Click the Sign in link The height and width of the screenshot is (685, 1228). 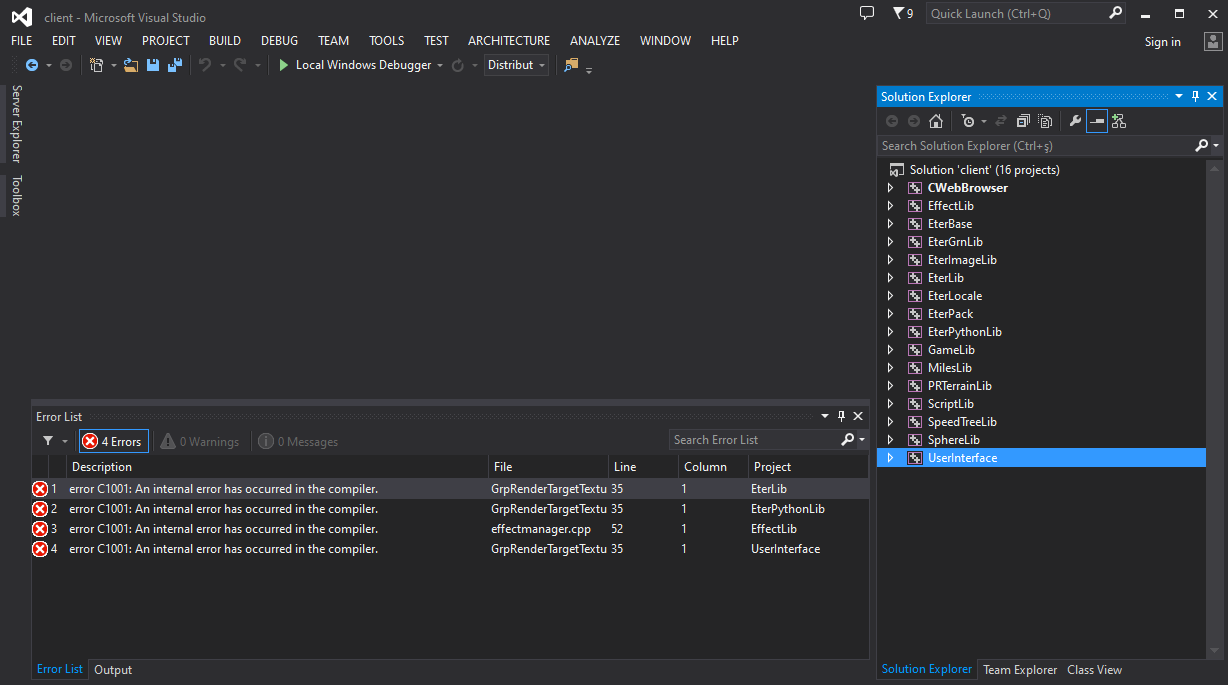click(1163, 42)
